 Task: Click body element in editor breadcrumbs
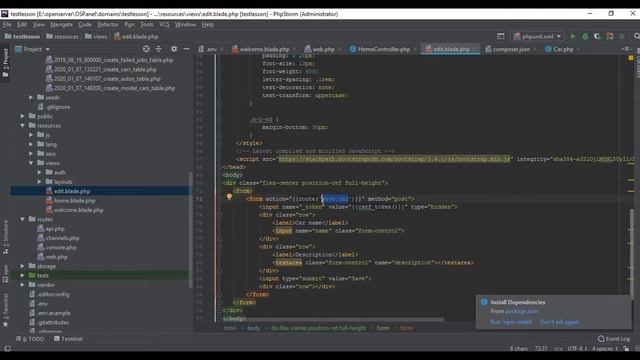pos(253,328)
